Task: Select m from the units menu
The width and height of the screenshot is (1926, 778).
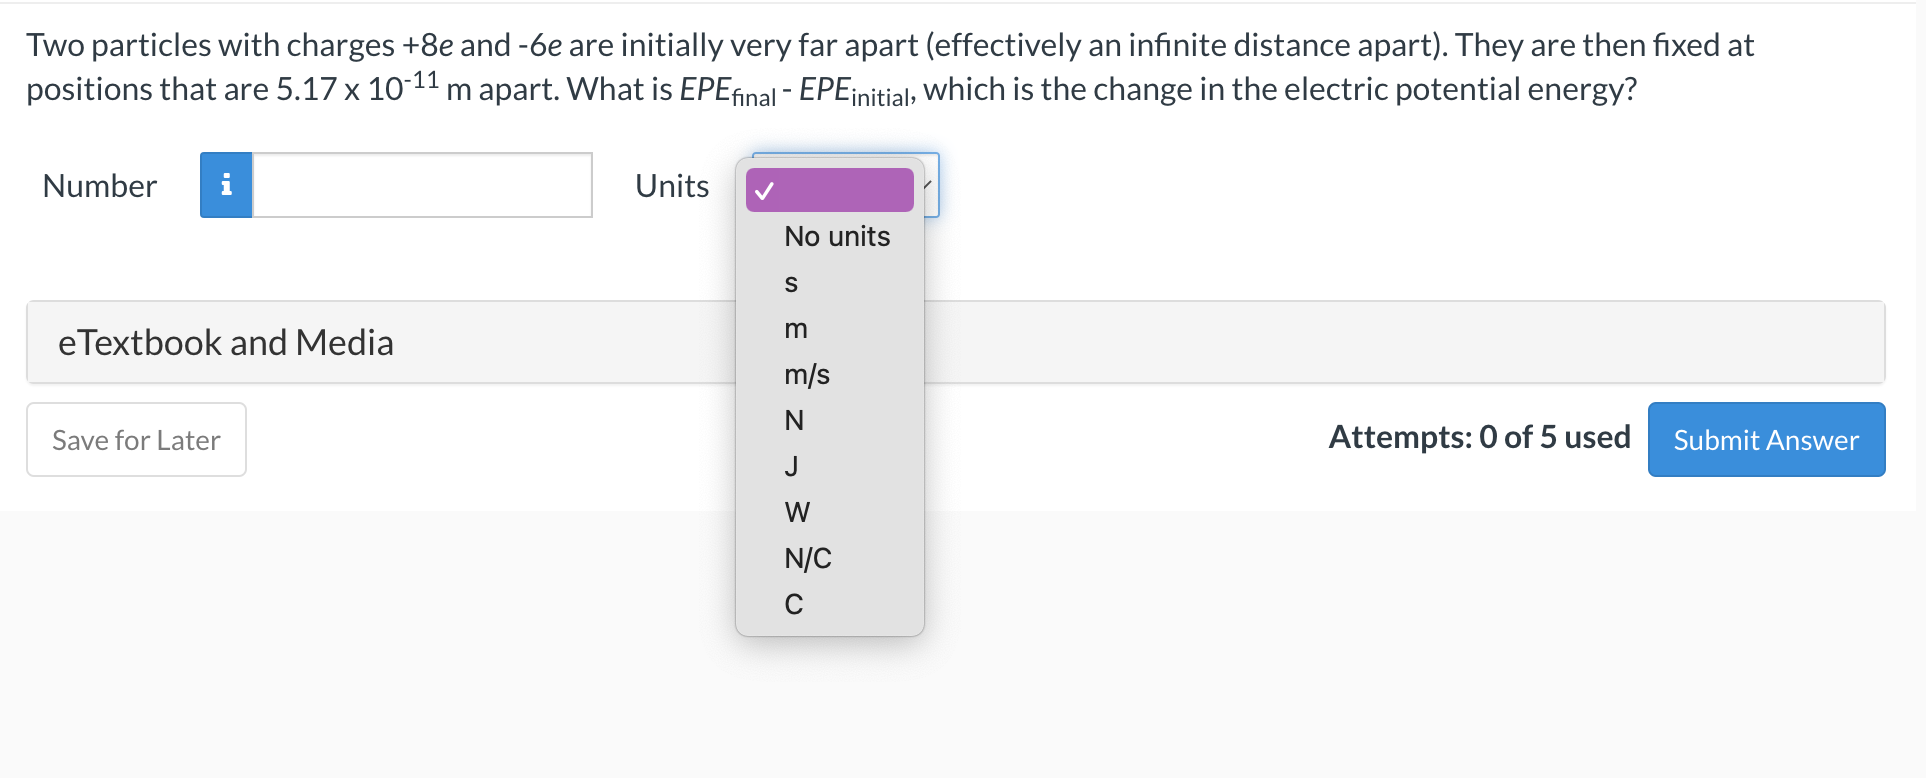Action: coord(793,328)
